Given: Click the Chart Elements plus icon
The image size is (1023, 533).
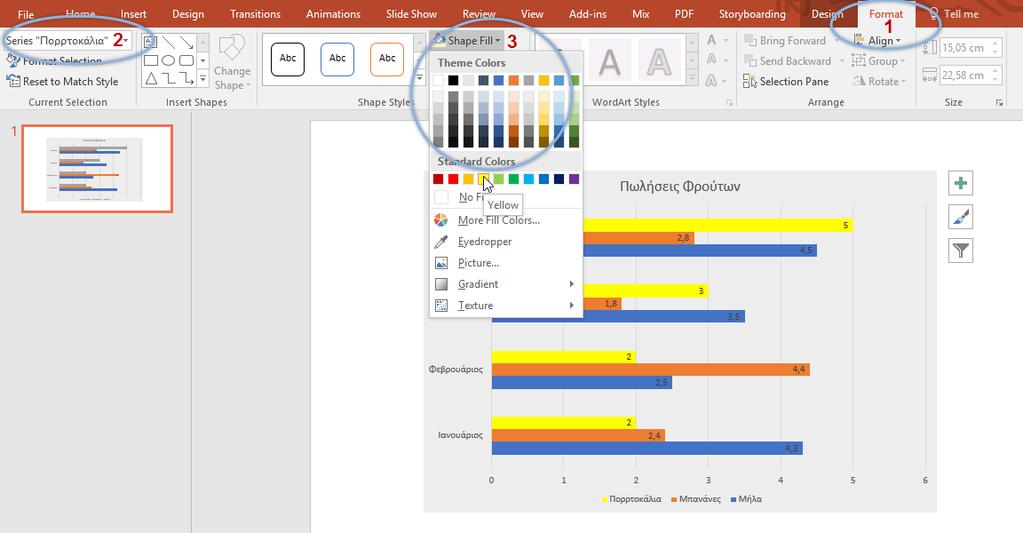Looking at the screenshot, I should [960, 183].
